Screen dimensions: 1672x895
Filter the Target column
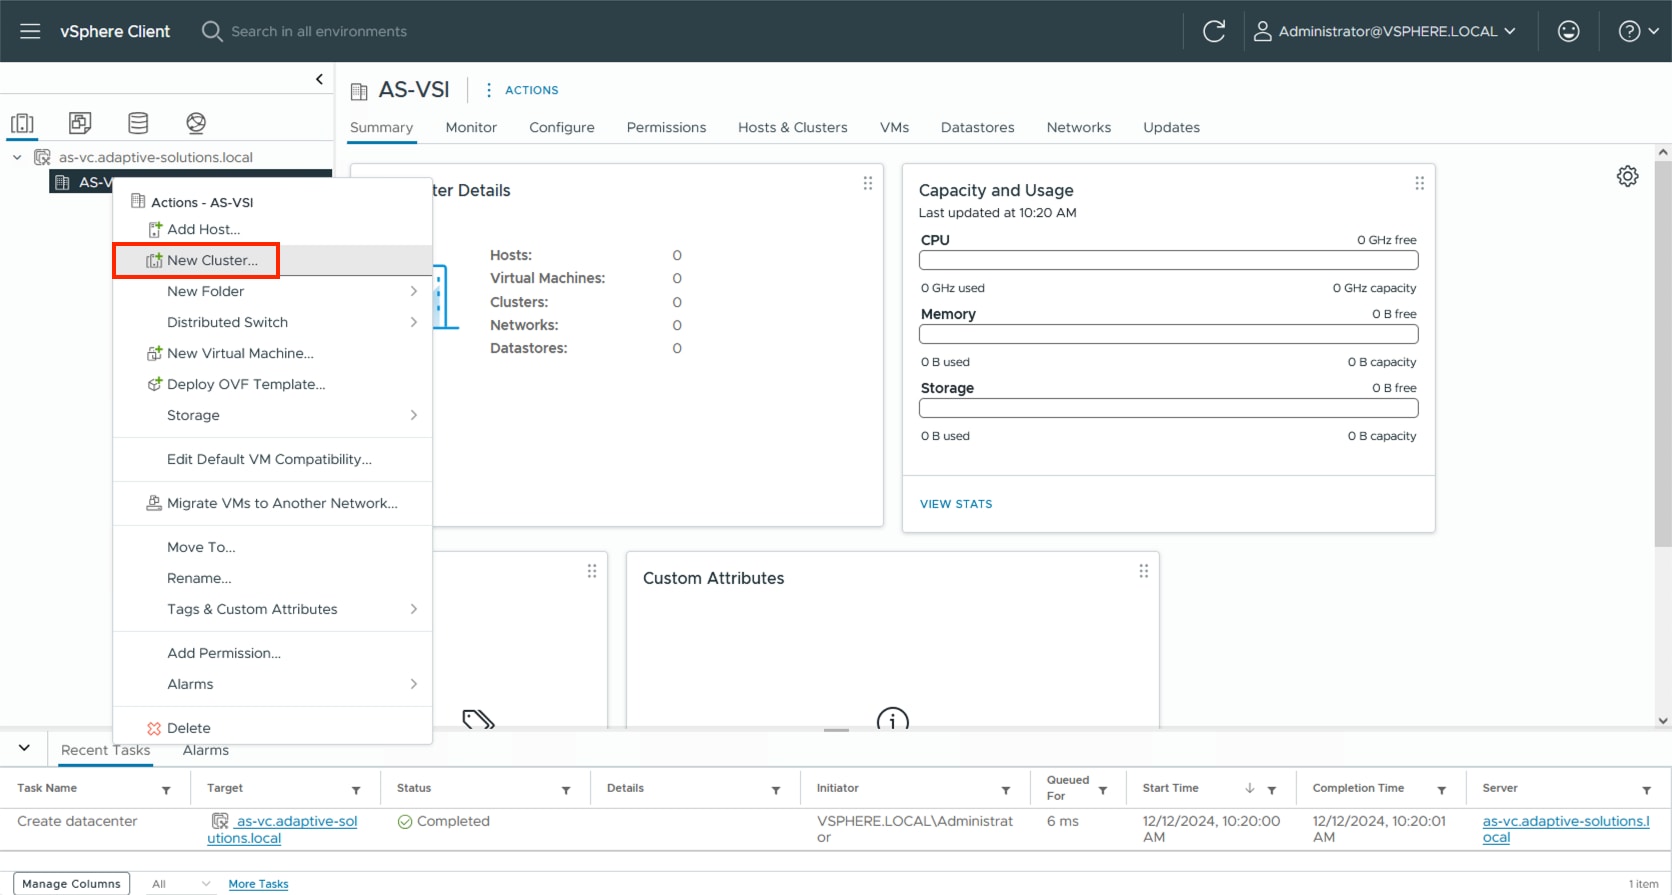point(356,790)
